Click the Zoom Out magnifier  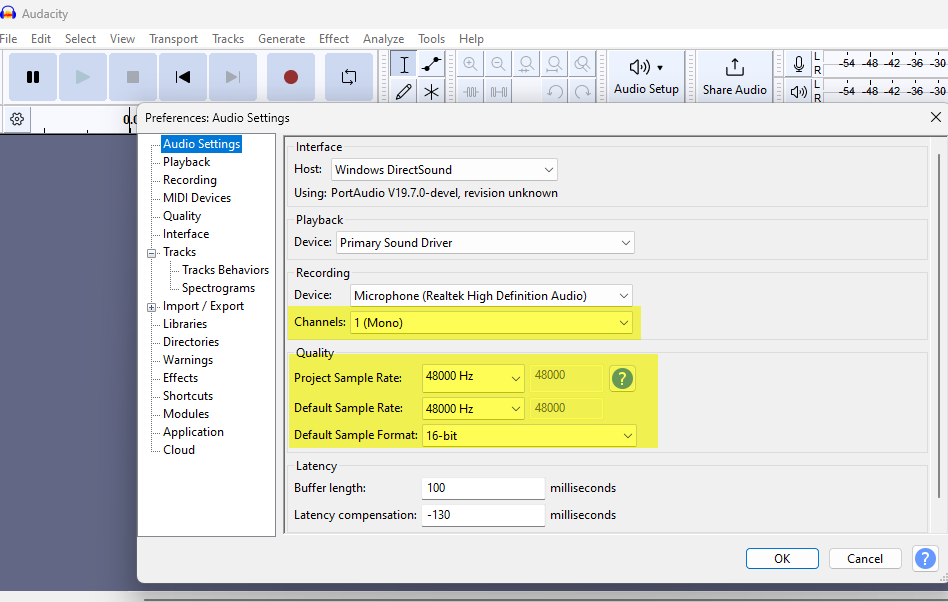(498, 64)
